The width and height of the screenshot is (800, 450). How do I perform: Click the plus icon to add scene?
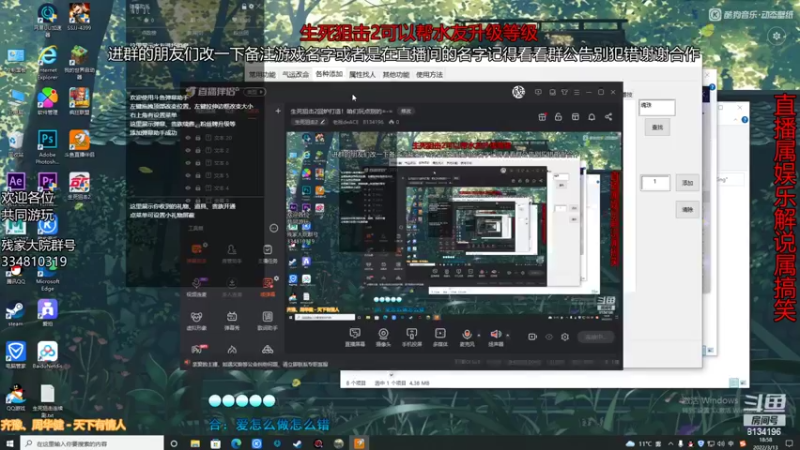(x=278, y=111)
